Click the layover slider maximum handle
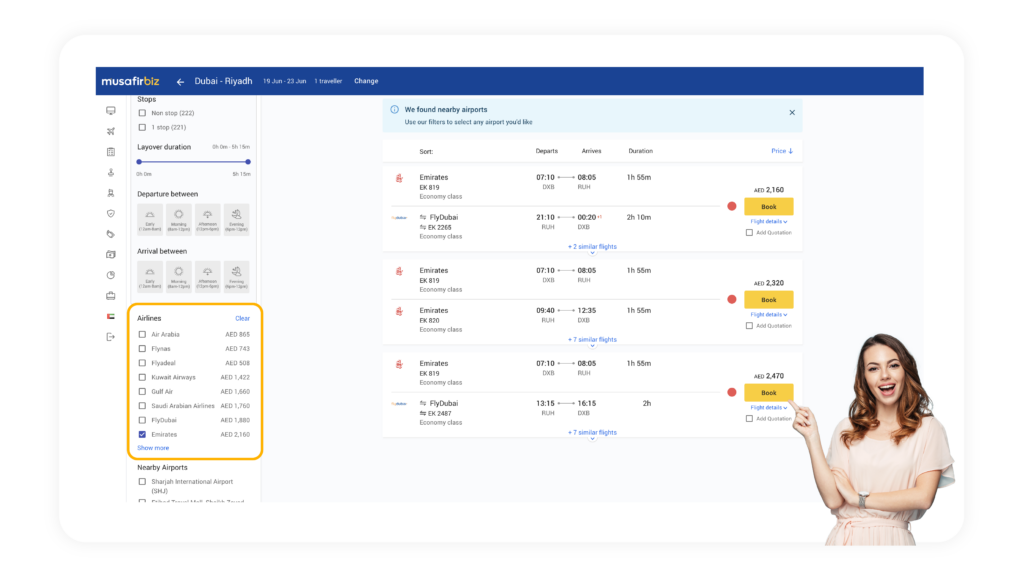Image resolution: width=1024 pixels, height=576 pixels. 248,162
